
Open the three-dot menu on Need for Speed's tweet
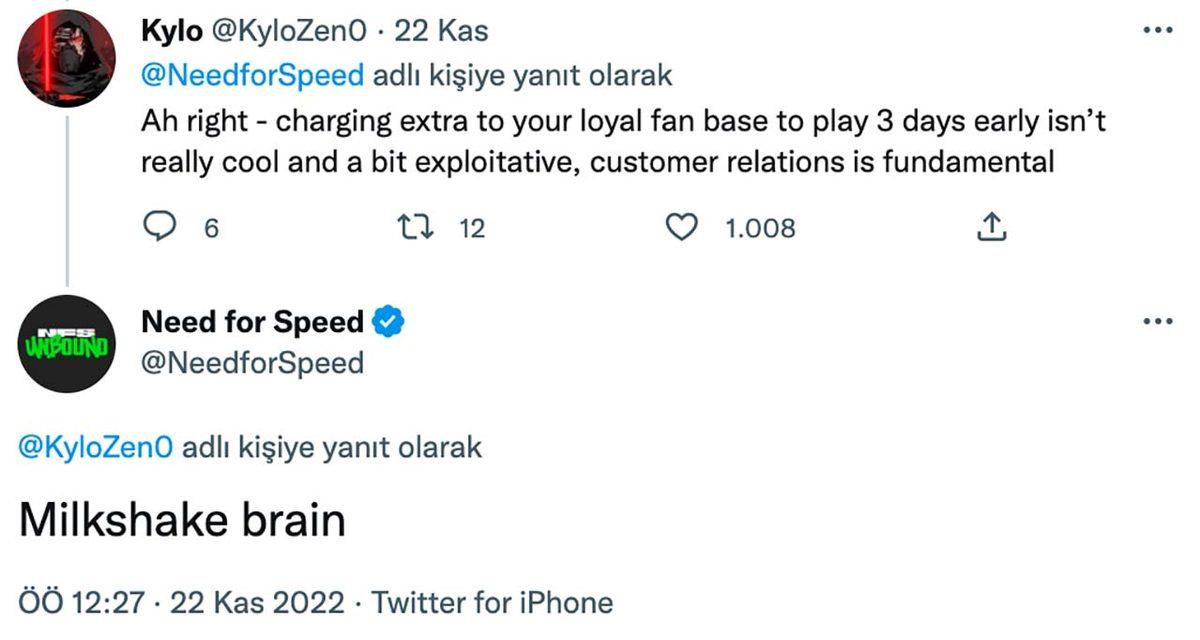click(1157, 320)
